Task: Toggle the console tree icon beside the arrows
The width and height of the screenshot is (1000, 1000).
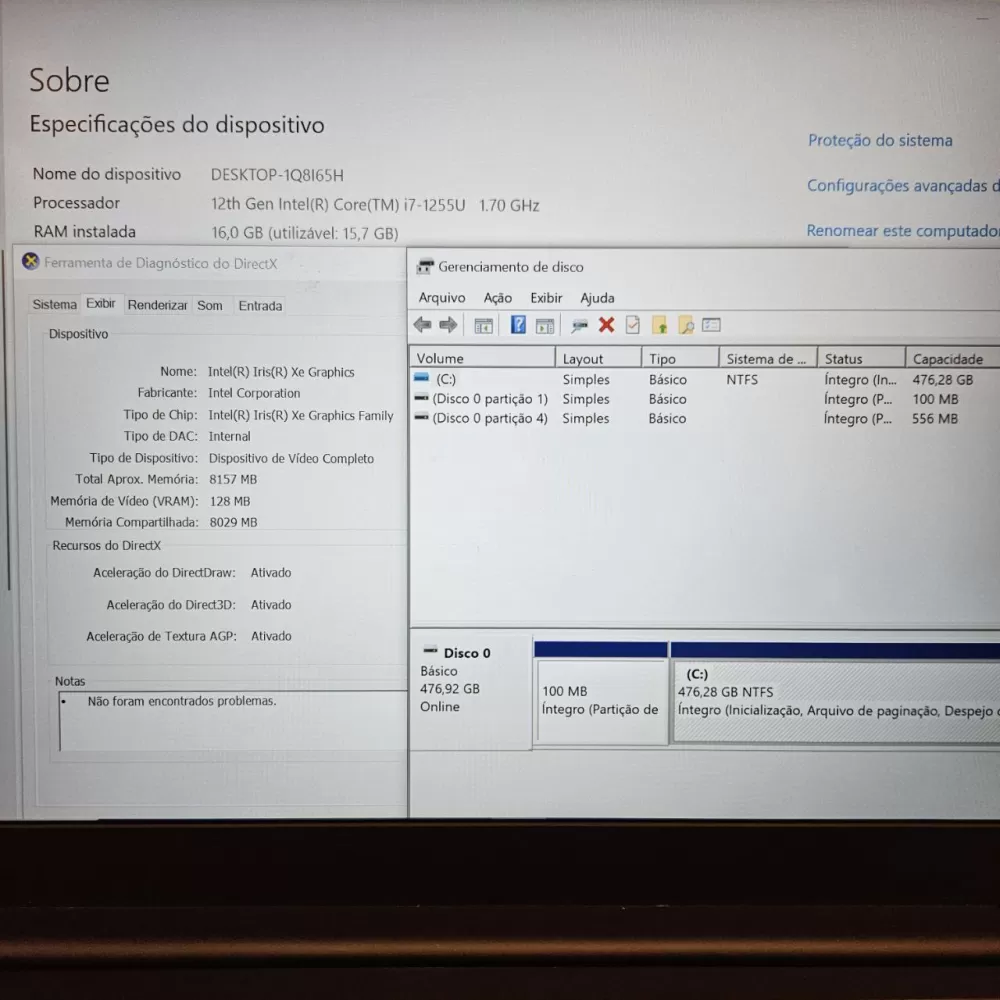Action: point(483,326)
